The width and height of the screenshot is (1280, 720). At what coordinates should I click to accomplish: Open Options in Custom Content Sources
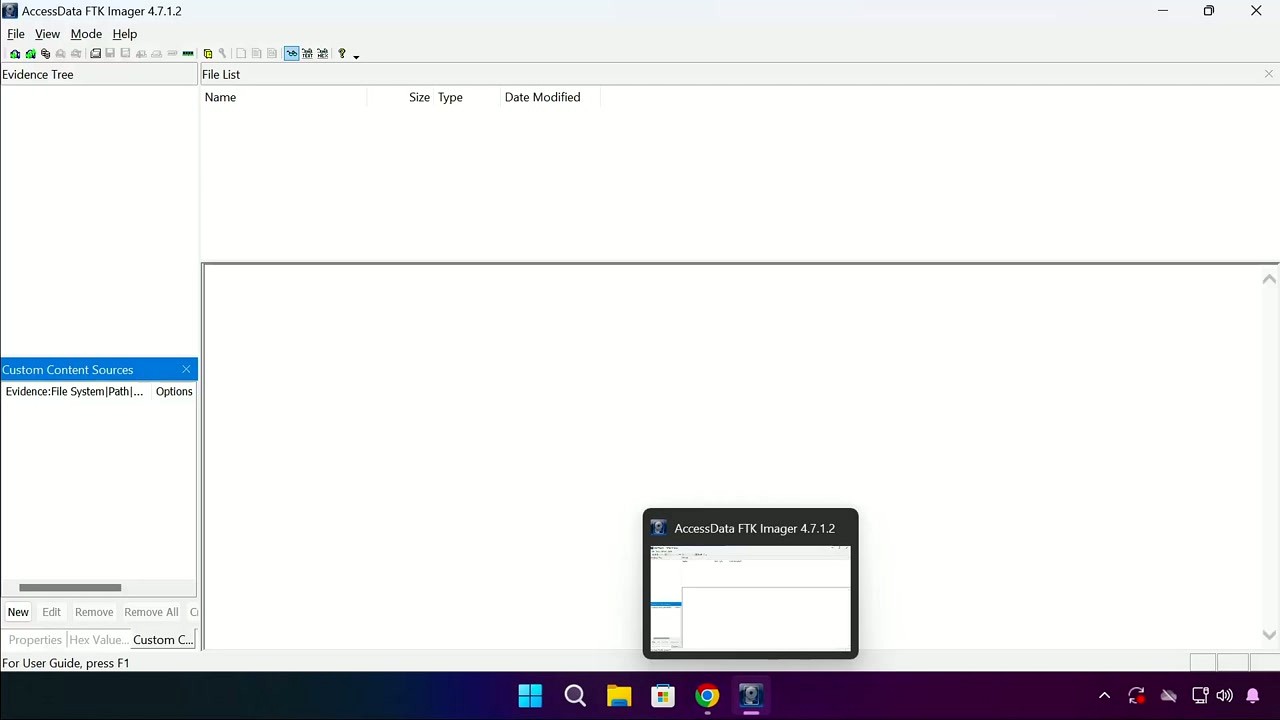point(173,391)
